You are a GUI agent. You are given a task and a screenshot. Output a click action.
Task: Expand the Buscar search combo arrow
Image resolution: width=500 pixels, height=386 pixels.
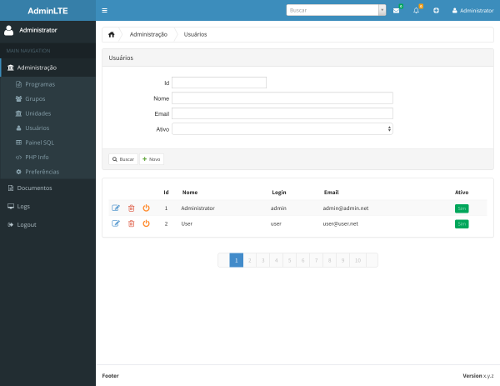382,10
